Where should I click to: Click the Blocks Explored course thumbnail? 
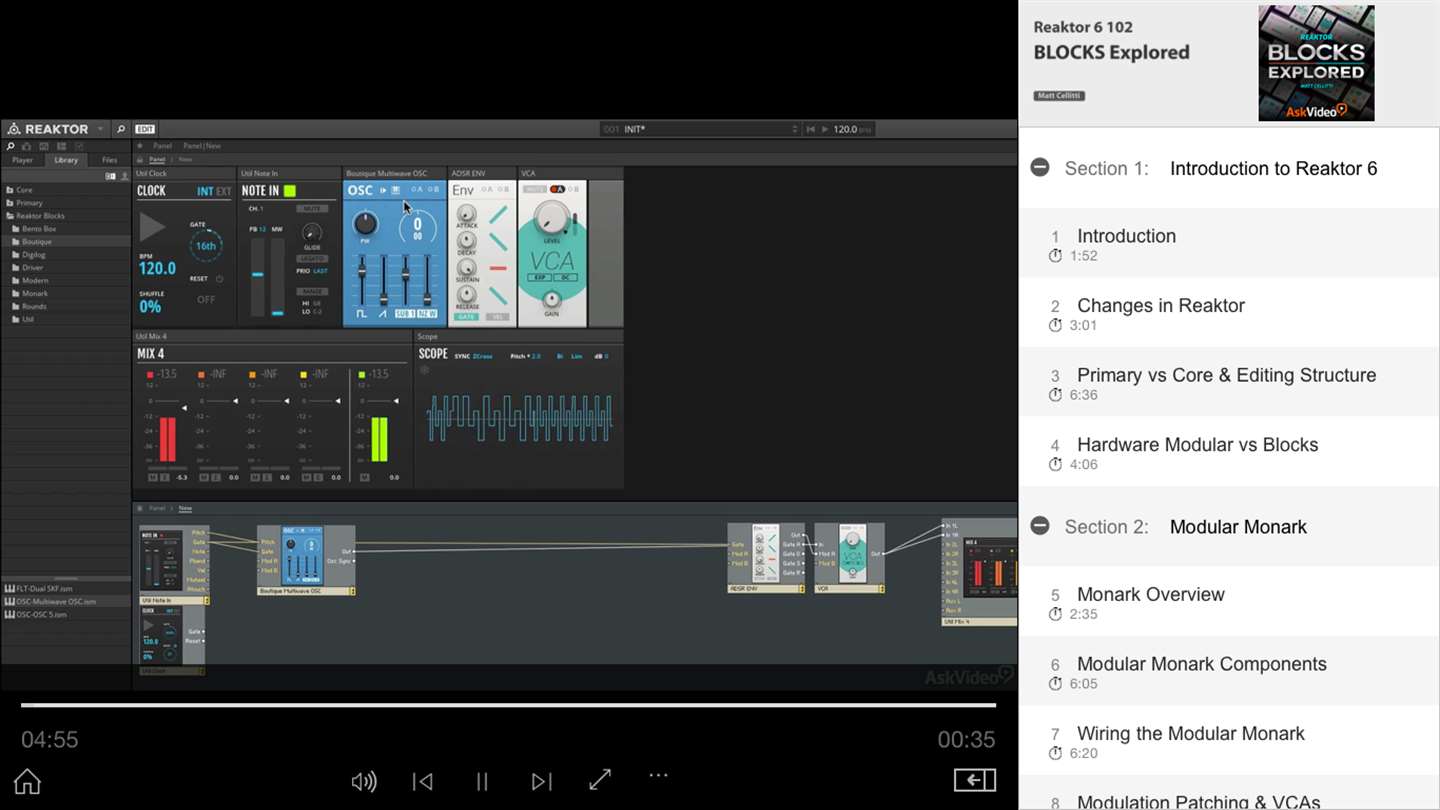[x=1316, y=63]
